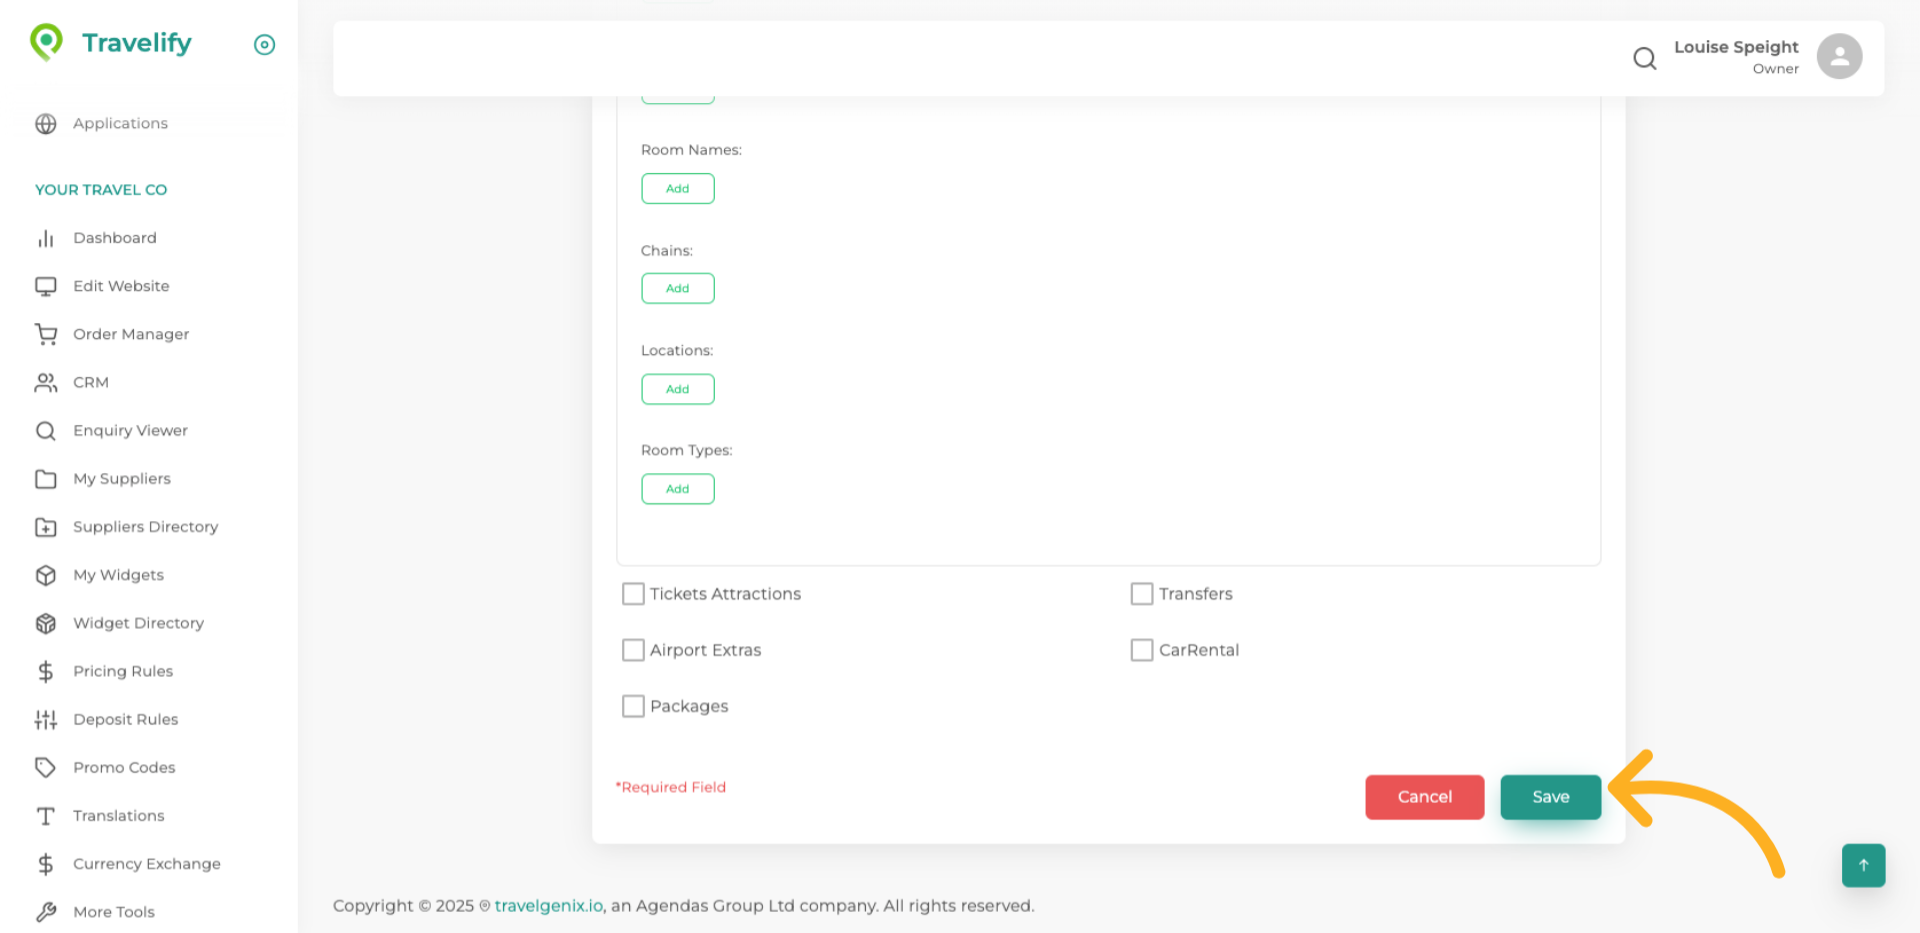Click the green Save button
1920x933 pixels.
1550,797
